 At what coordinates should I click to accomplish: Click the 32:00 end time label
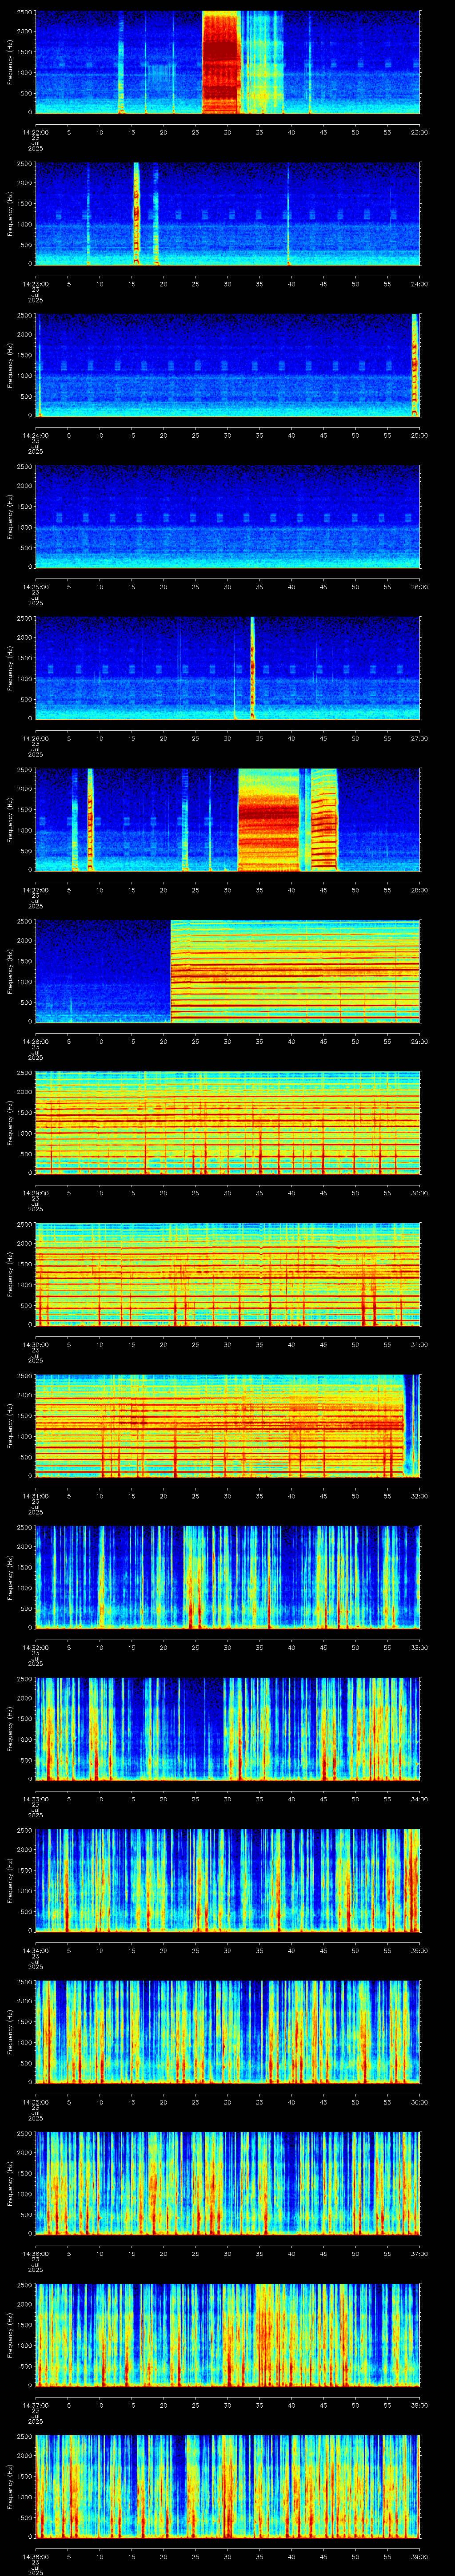(x=419, y=1496)
